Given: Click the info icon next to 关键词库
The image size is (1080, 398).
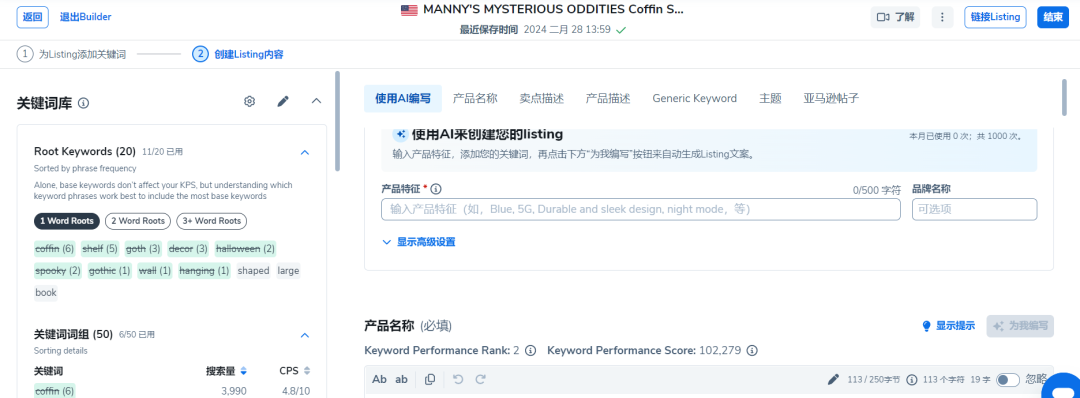Looking at the screenshot, I should tap(83, 103).
